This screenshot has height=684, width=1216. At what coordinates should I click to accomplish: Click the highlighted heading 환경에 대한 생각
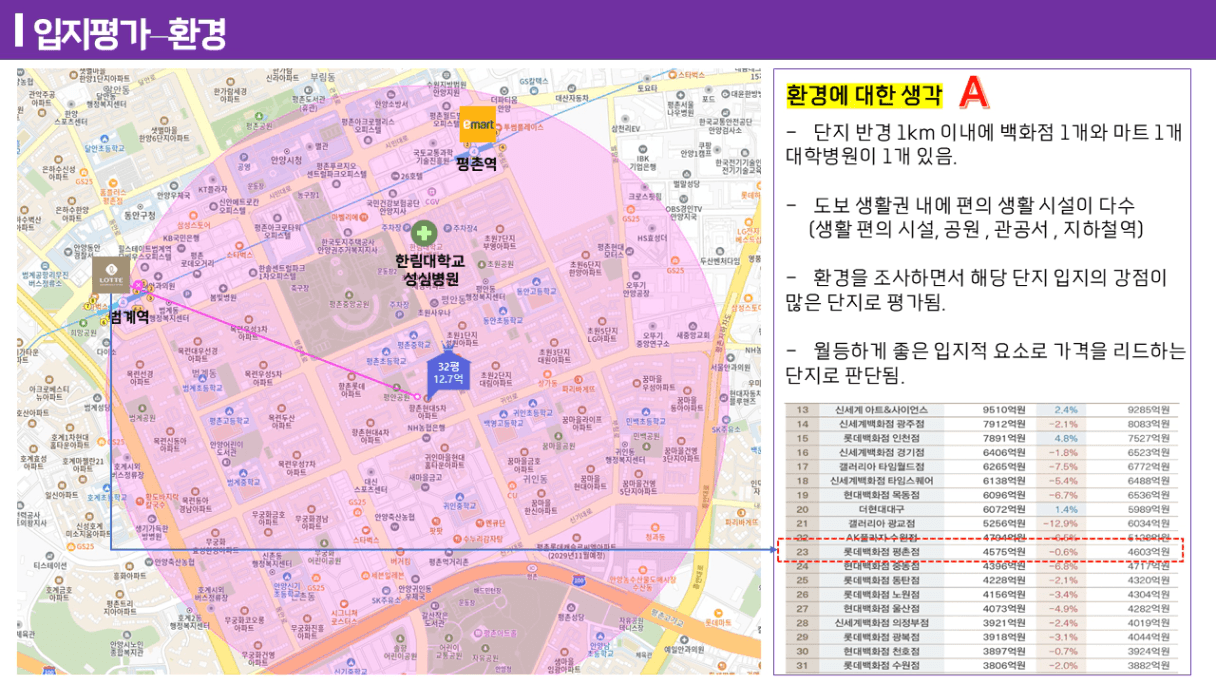point(865,95)
